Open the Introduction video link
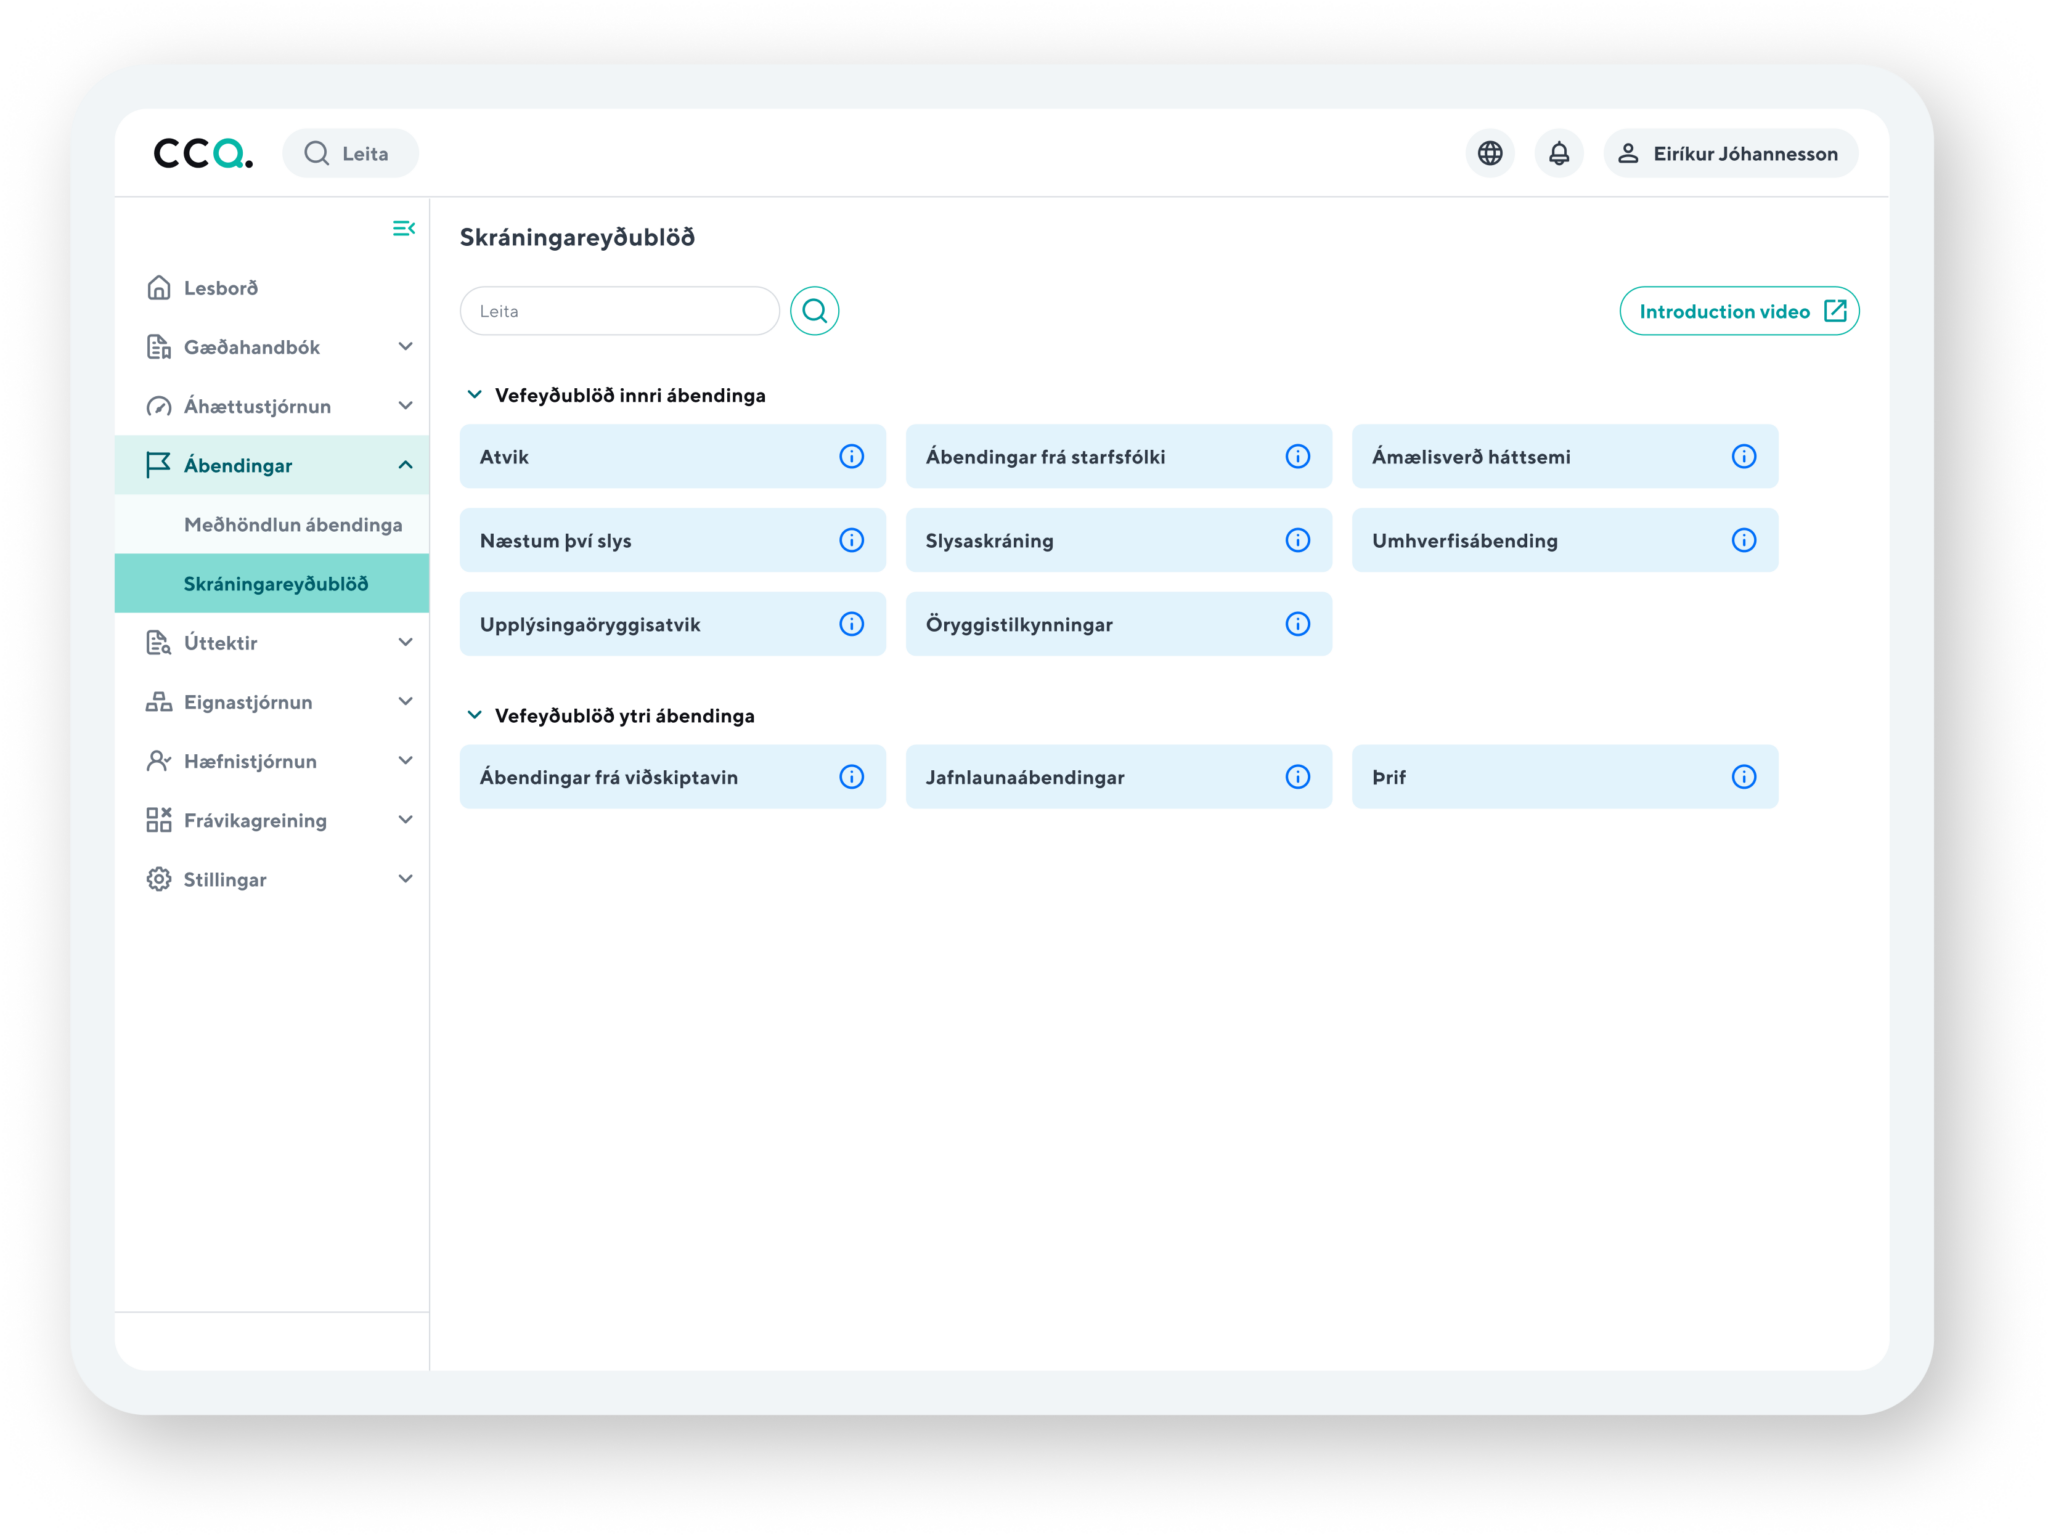Image resolution: width=2048 pixels, height=1535 pixels. (1739, 311)
